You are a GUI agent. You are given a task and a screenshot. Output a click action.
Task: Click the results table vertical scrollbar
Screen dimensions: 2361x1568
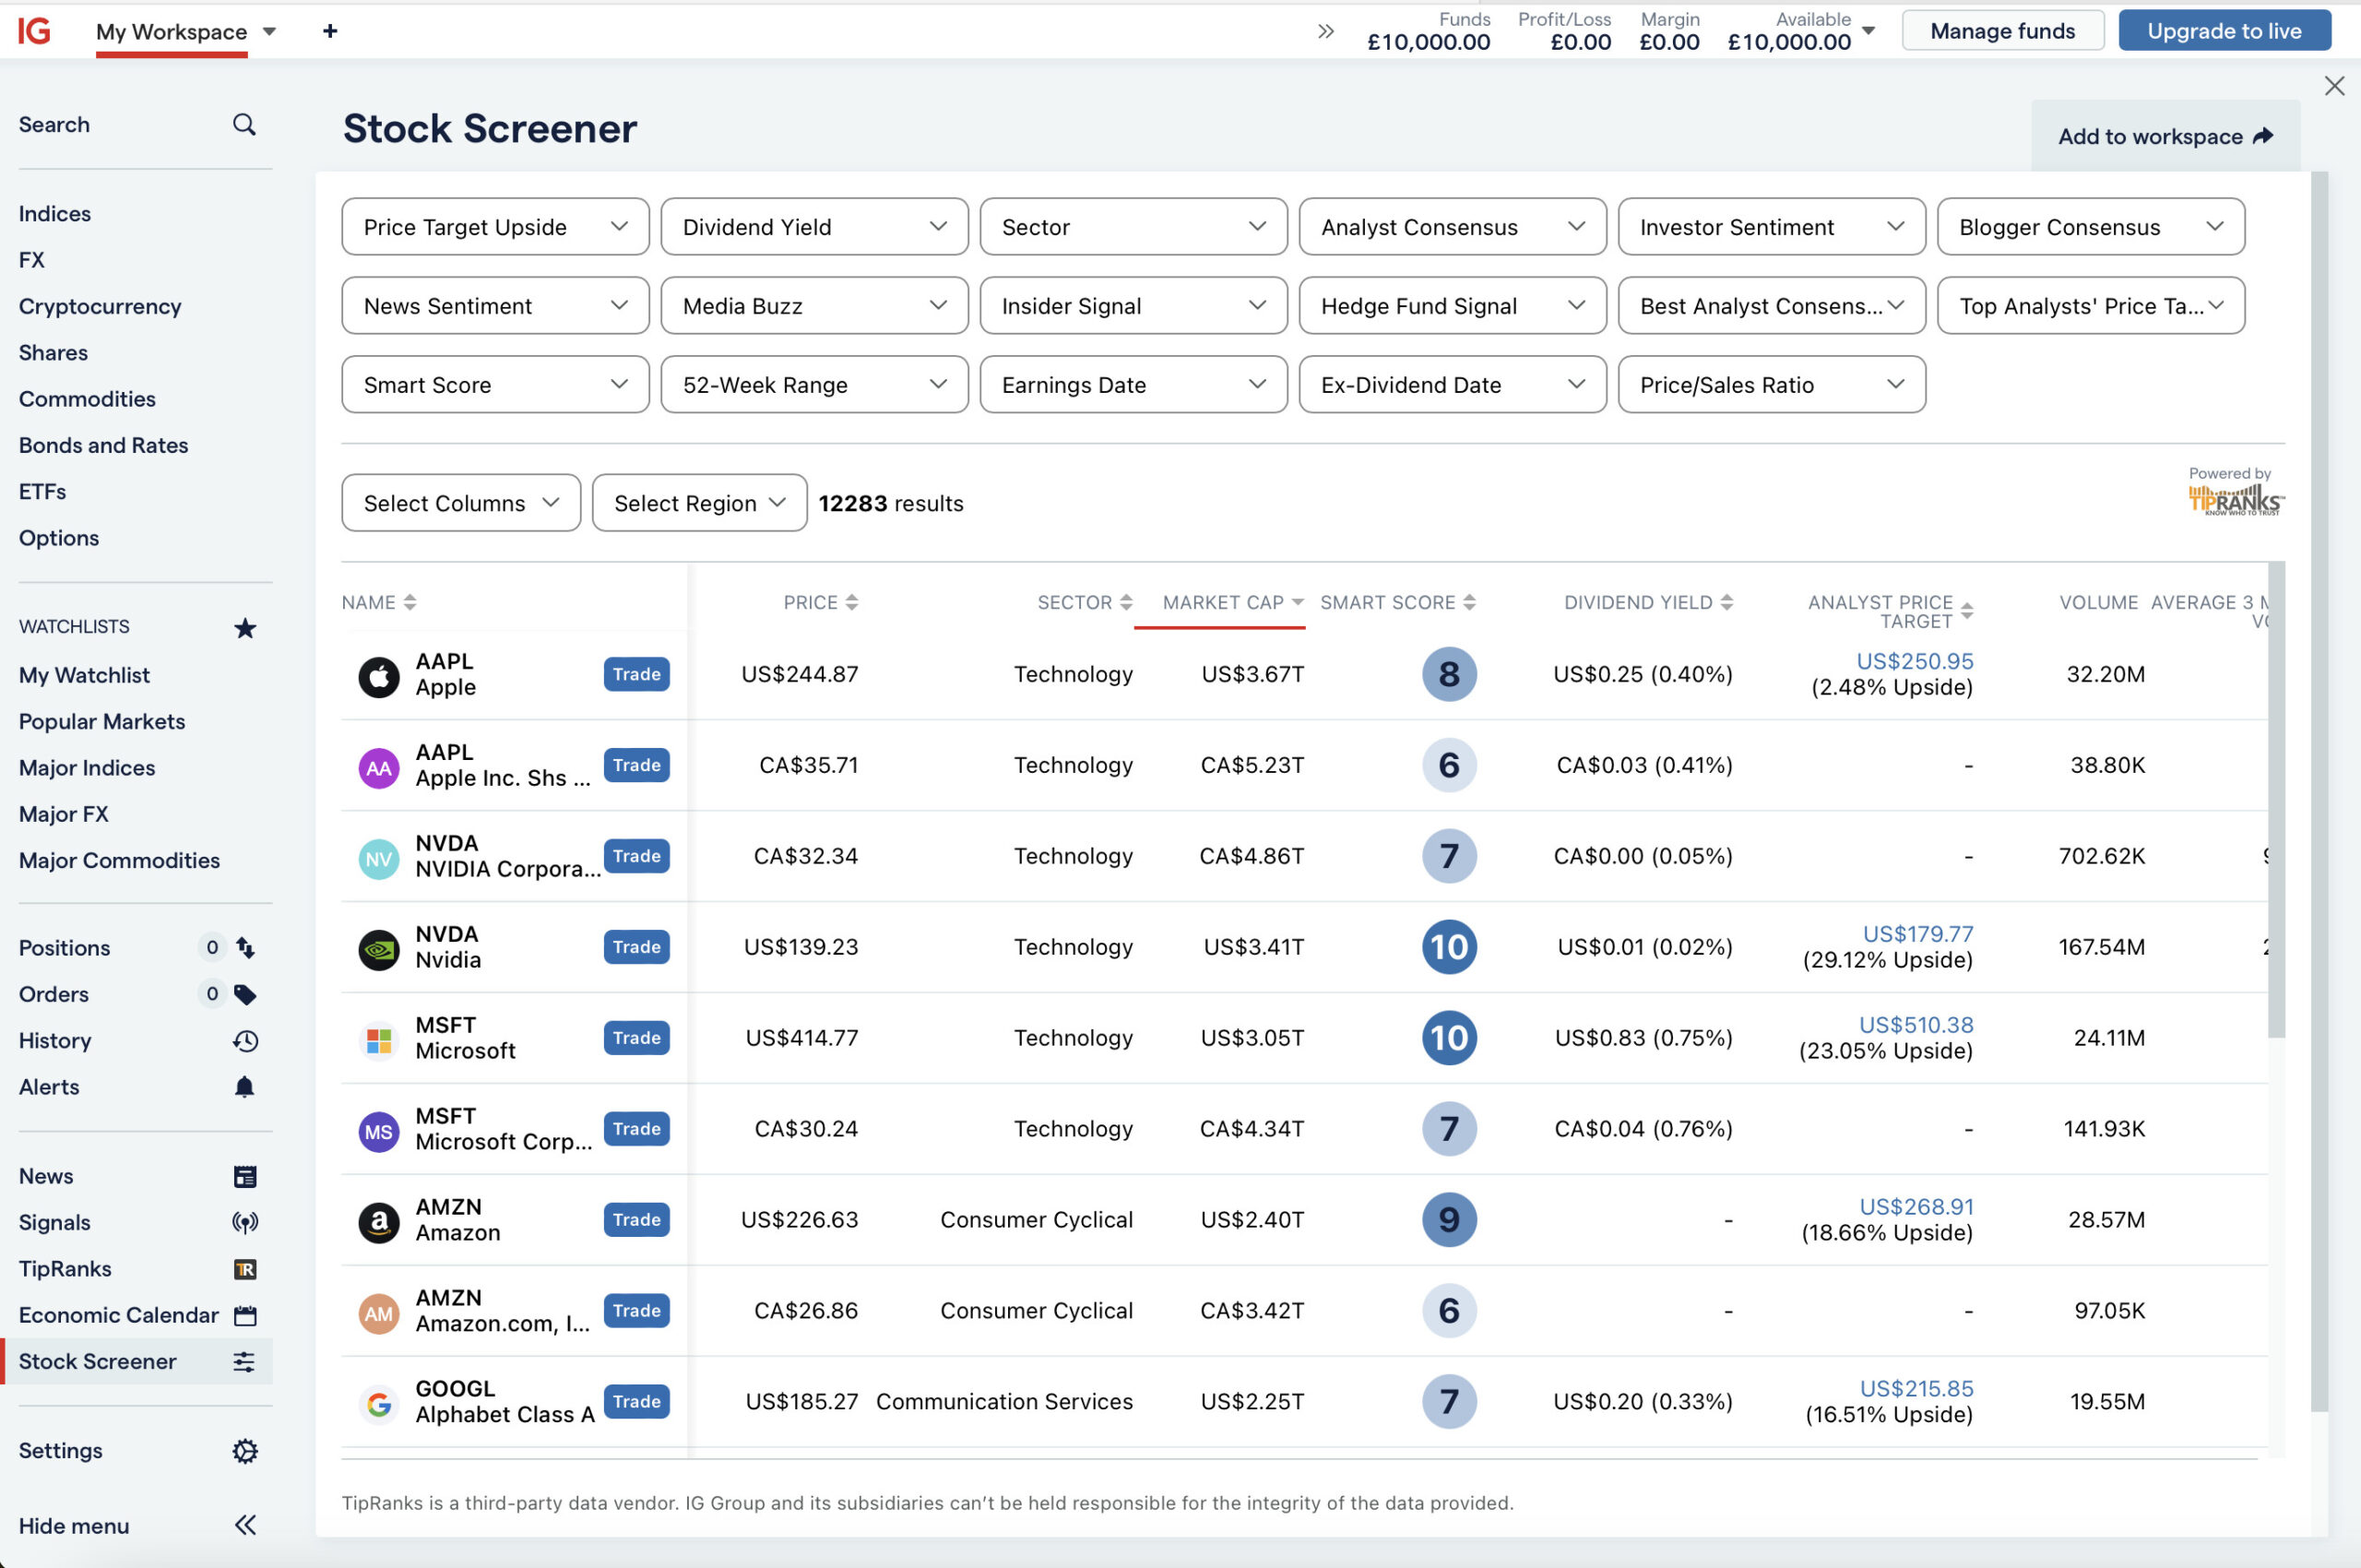(x=2276, y=800)
